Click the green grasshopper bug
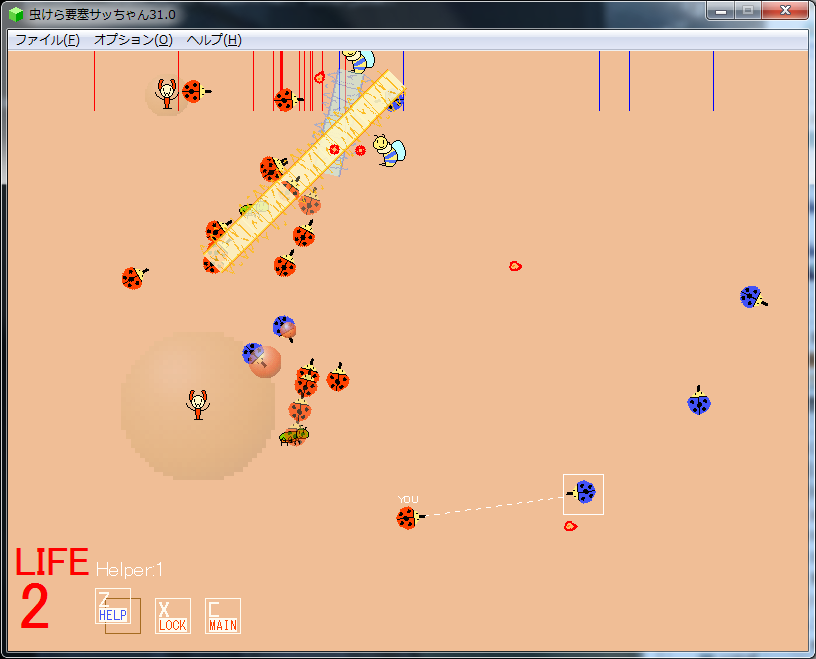Viewport: 816px width, 659px height. click(x=294, y=436)
